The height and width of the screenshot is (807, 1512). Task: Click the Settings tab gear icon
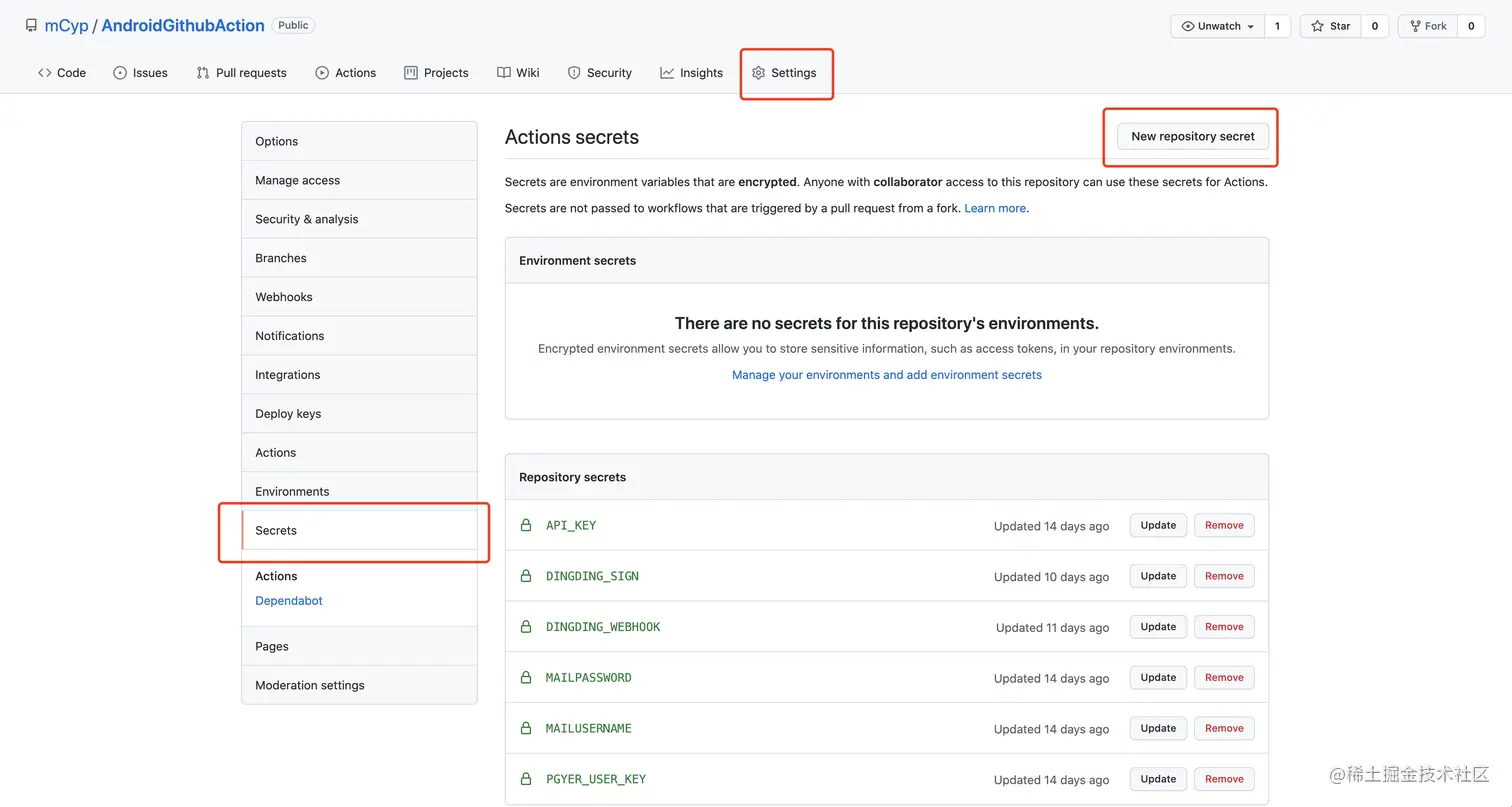(758, 73)
